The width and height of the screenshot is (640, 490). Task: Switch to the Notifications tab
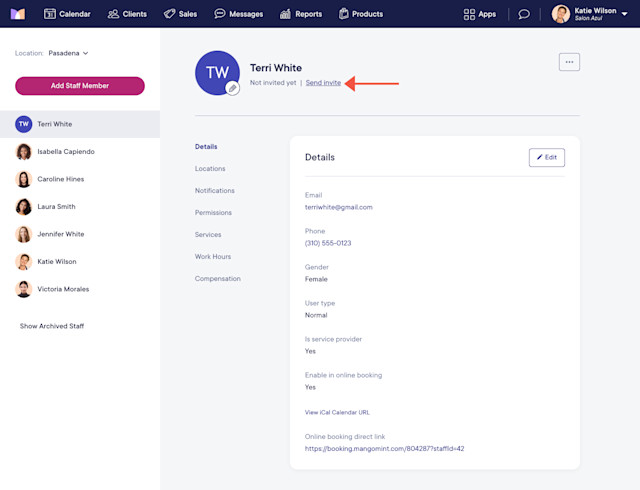[x=215, y=191]
